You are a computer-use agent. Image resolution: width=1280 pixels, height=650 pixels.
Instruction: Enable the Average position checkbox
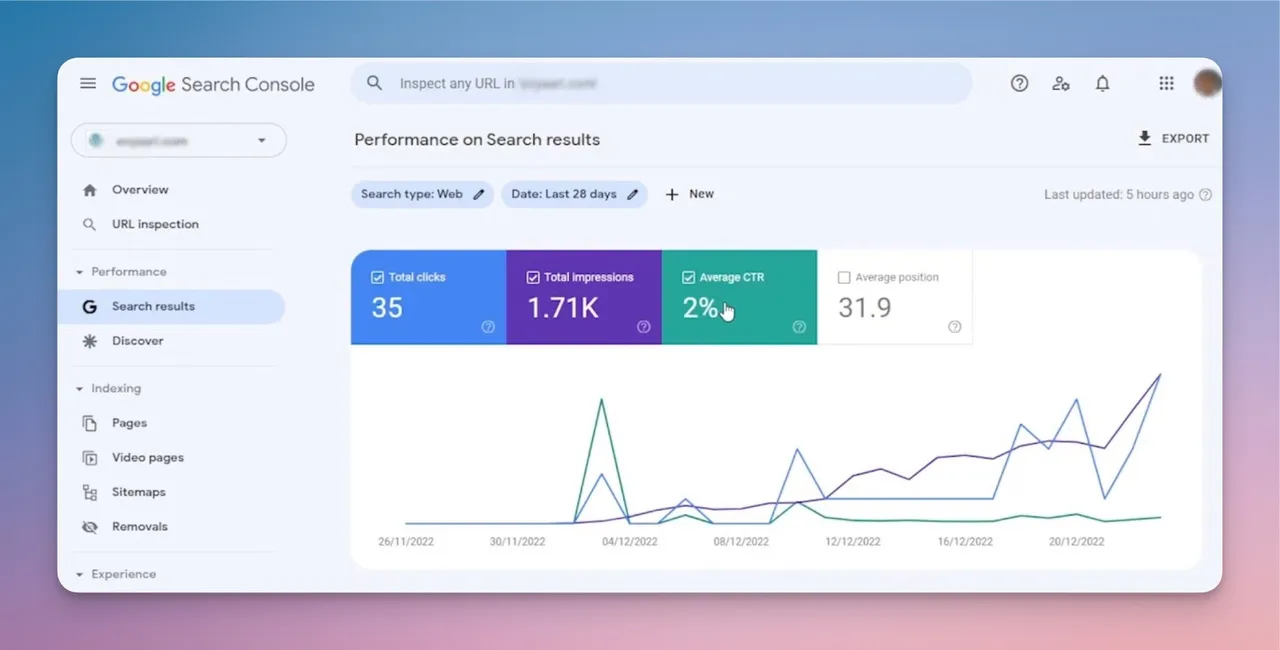pos(844,277)
